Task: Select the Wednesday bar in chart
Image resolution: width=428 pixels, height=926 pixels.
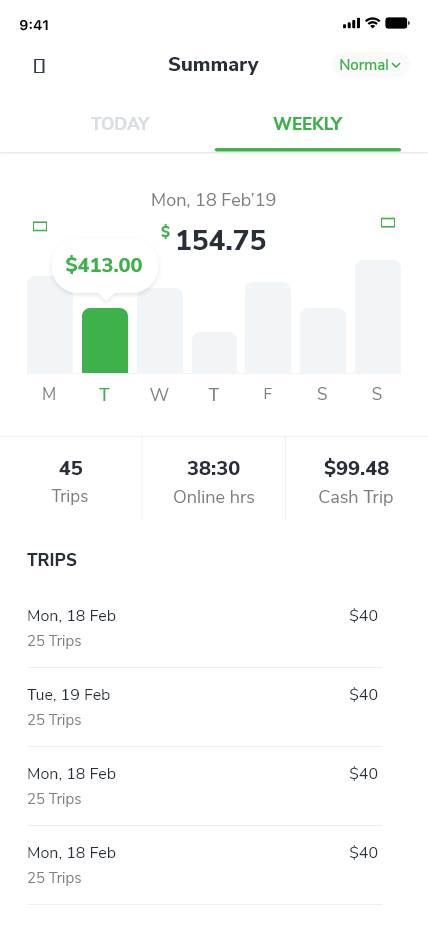Action: click(159, 330)
